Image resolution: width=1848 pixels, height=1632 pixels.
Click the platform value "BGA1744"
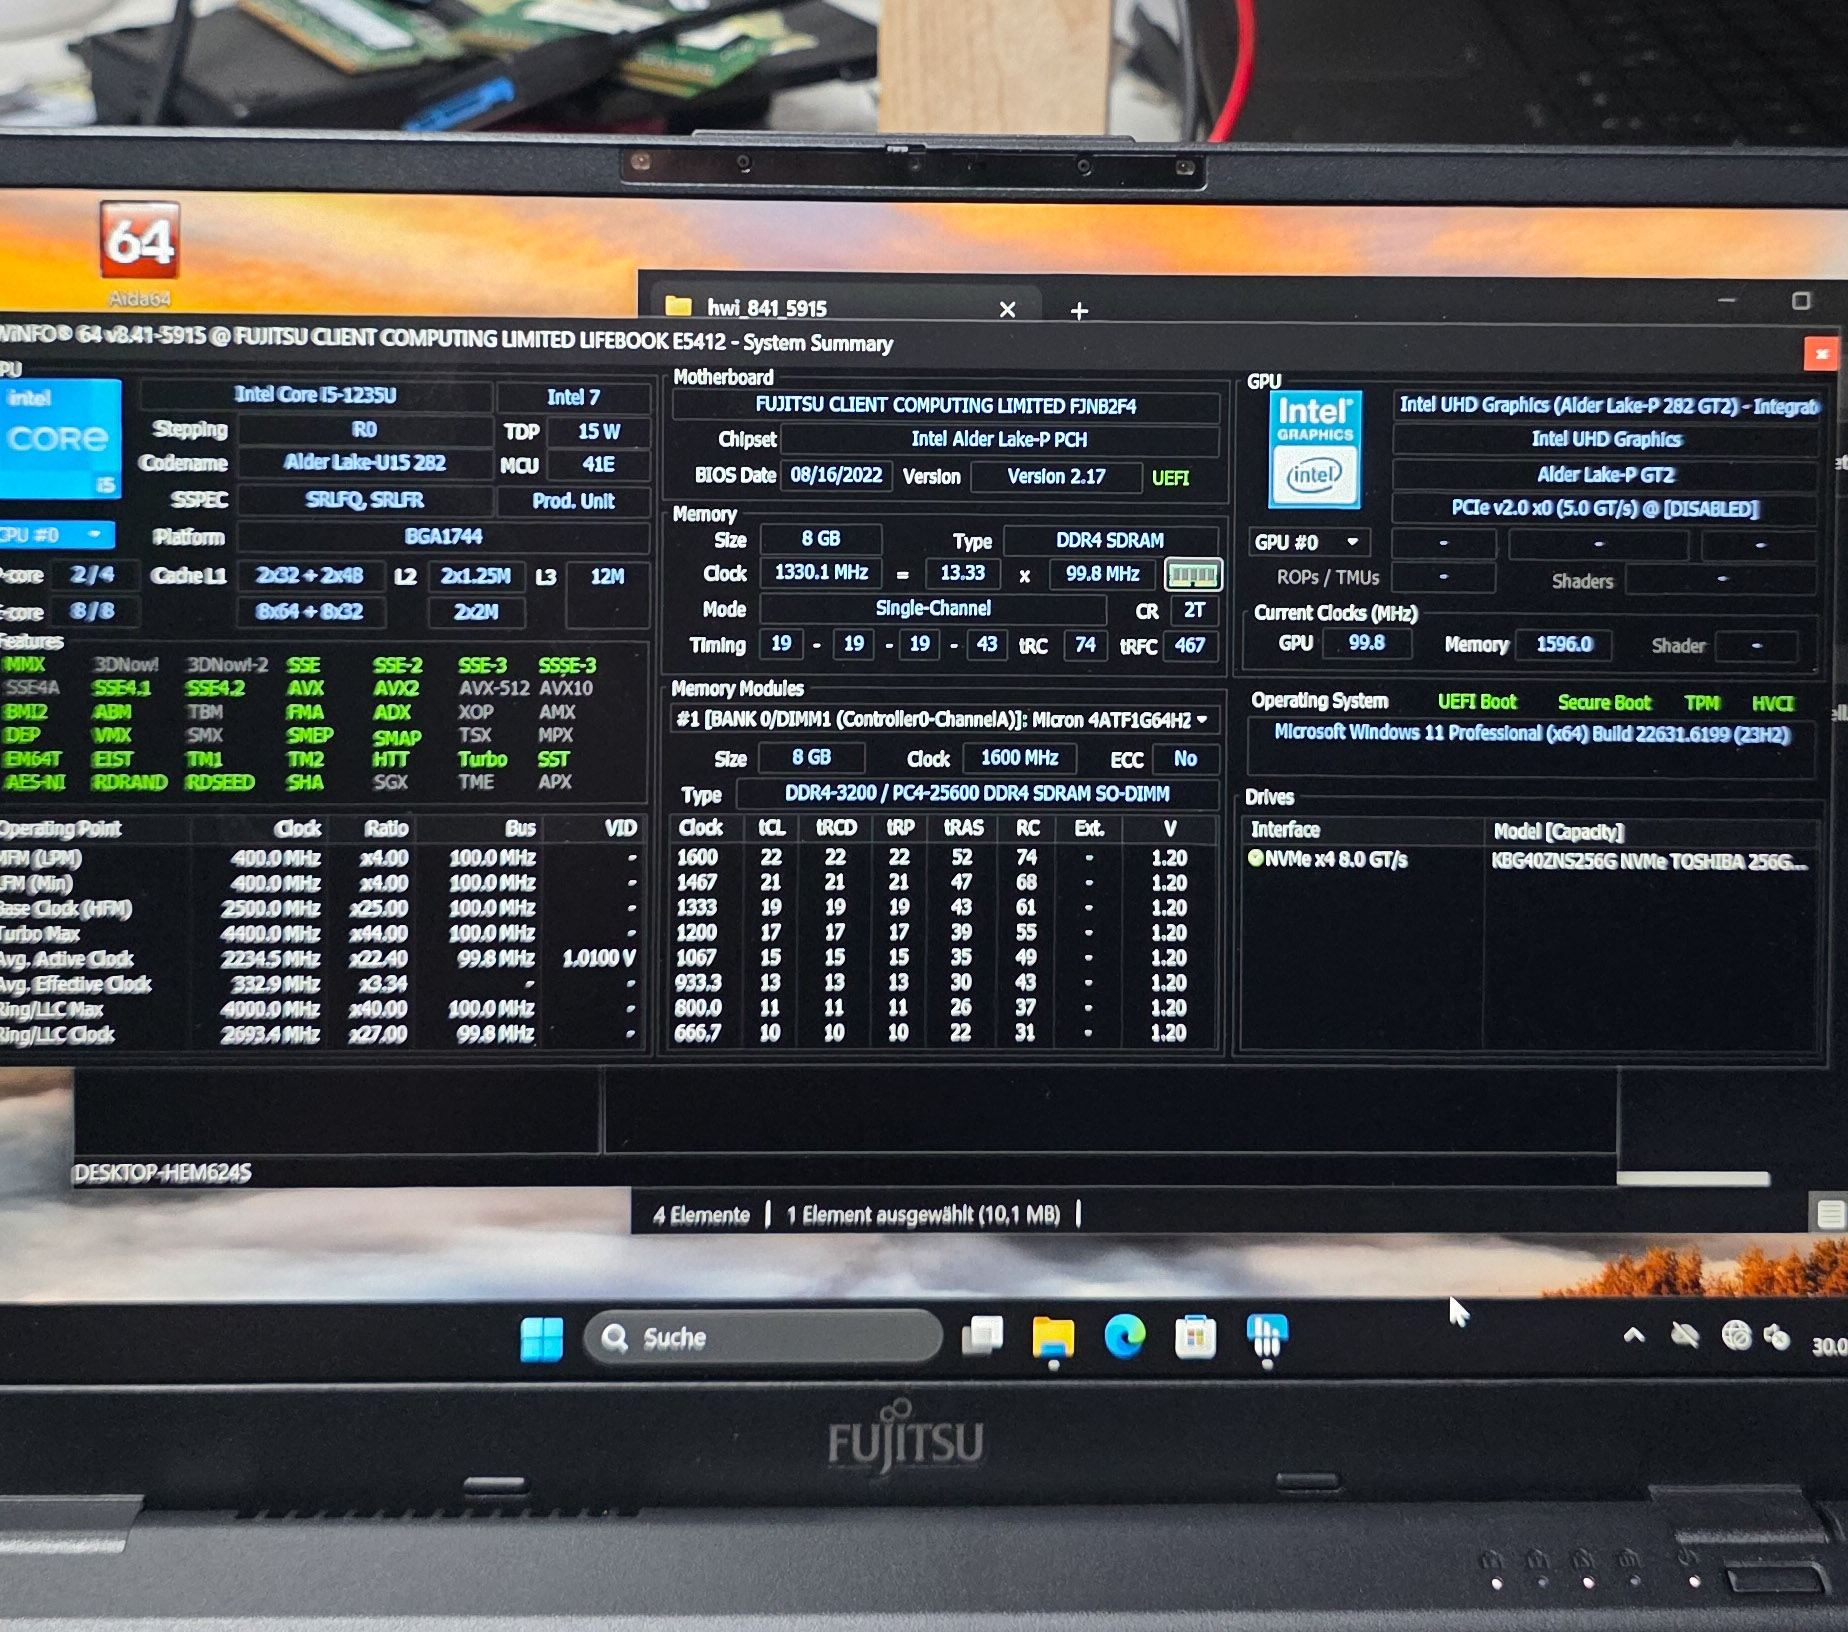[x=443, y=537]
